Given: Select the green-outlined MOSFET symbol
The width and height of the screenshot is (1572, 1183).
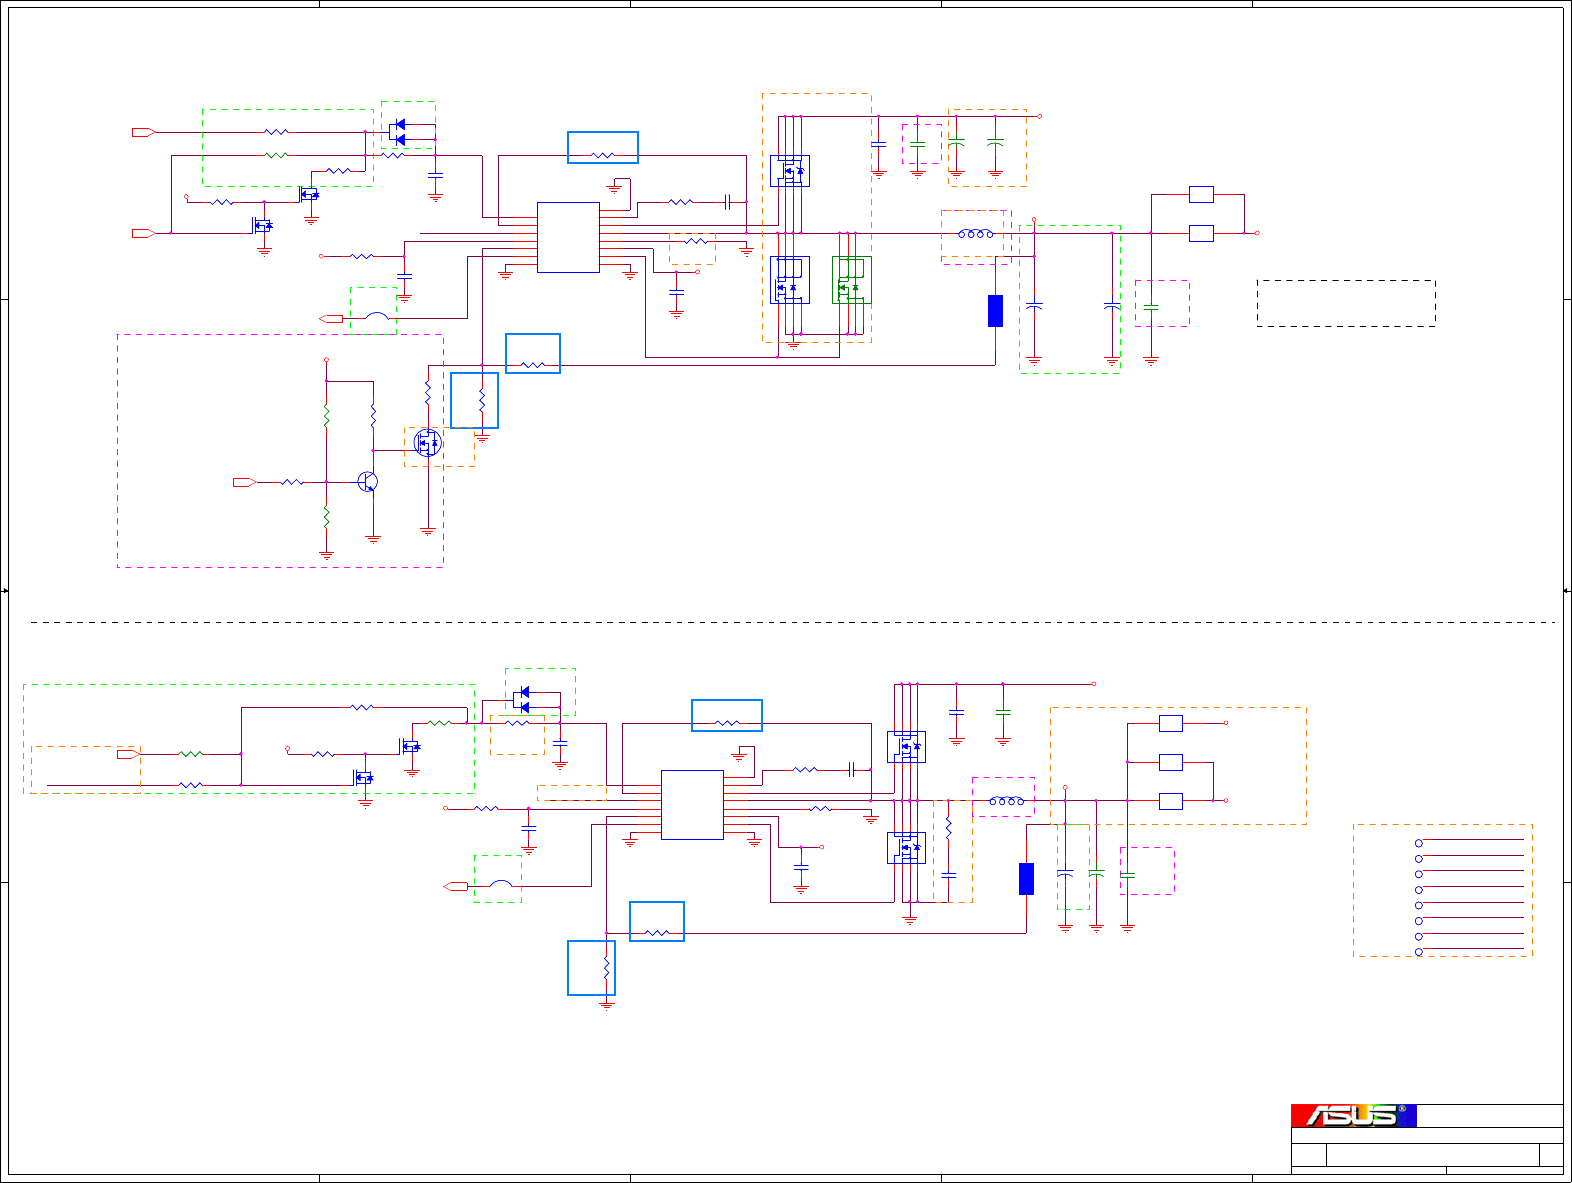Looking at the screenshot, I should (851, 280).
